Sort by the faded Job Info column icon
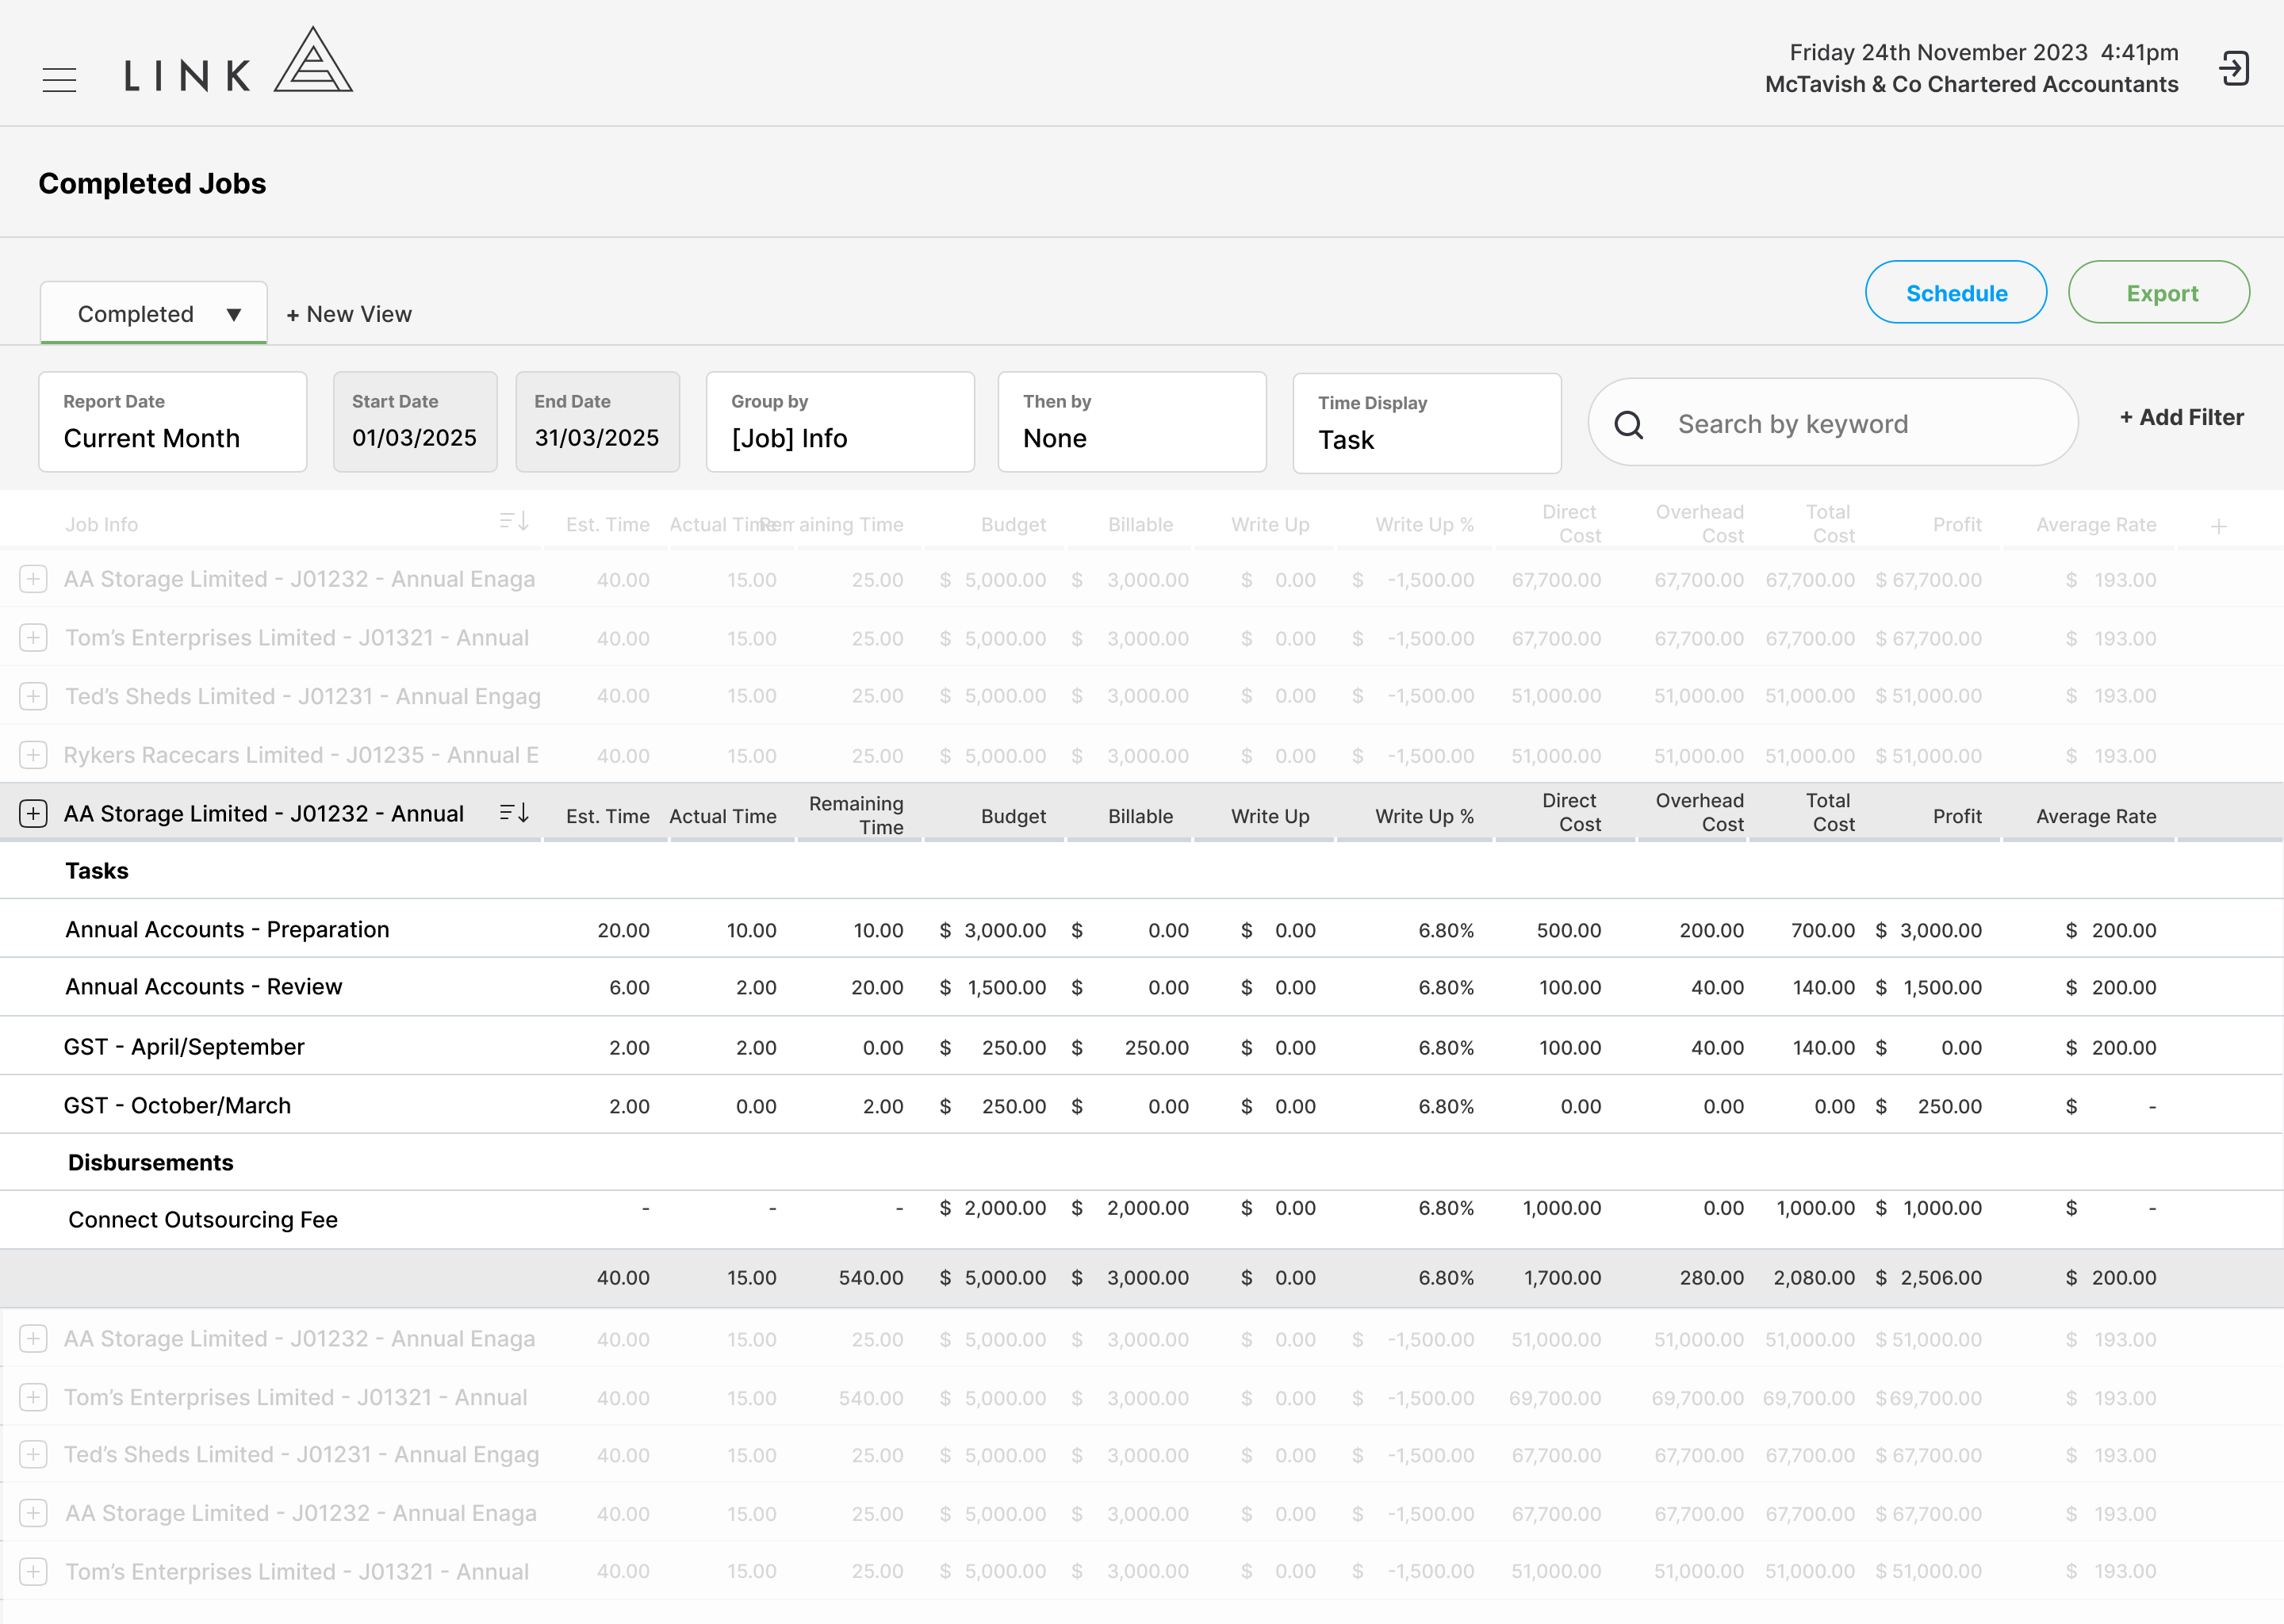 [x=514, y=522]
